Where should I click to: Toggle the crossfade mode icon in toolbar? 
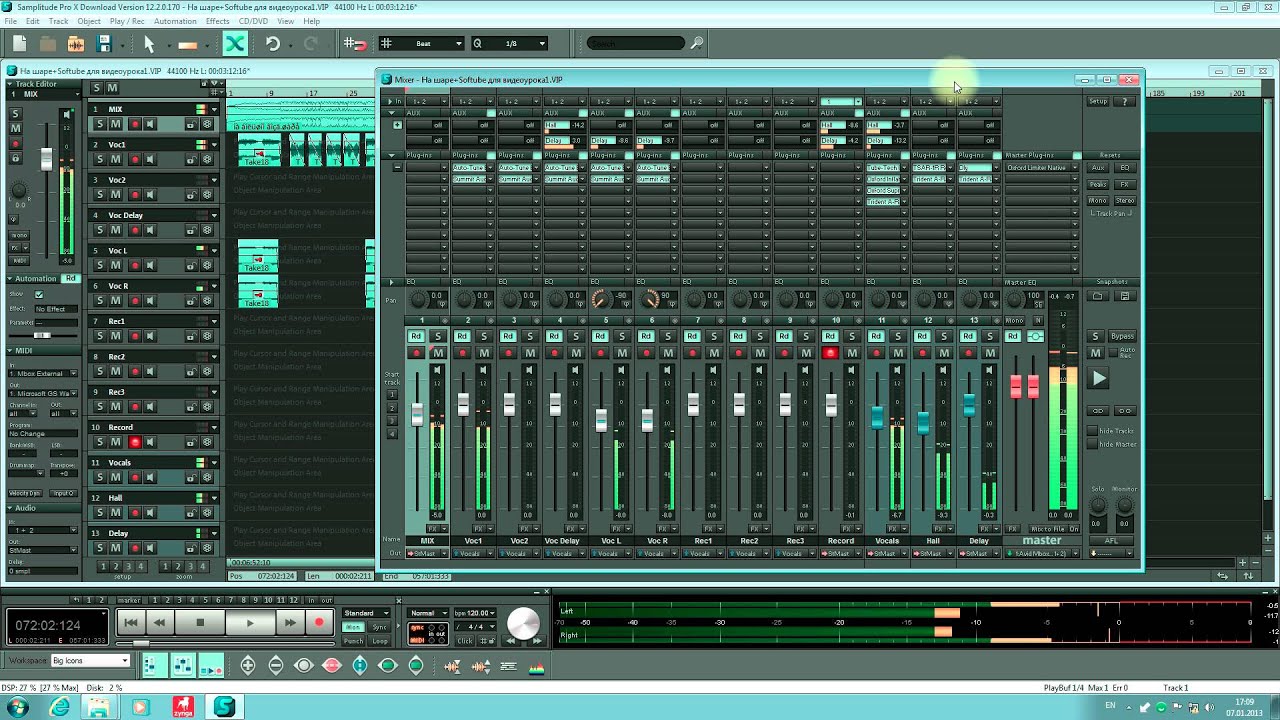pos(234,44)
